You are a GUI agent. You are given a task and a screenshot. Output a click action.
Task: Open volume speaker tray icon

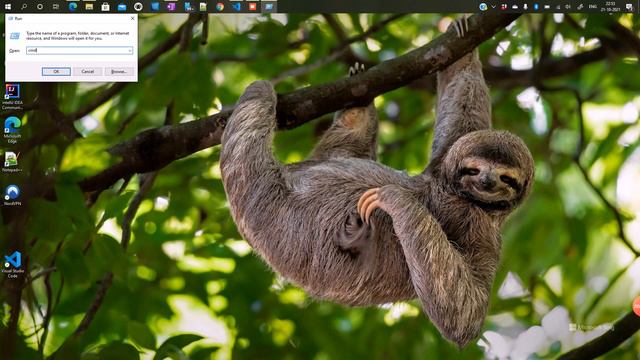tap(568, 7)
